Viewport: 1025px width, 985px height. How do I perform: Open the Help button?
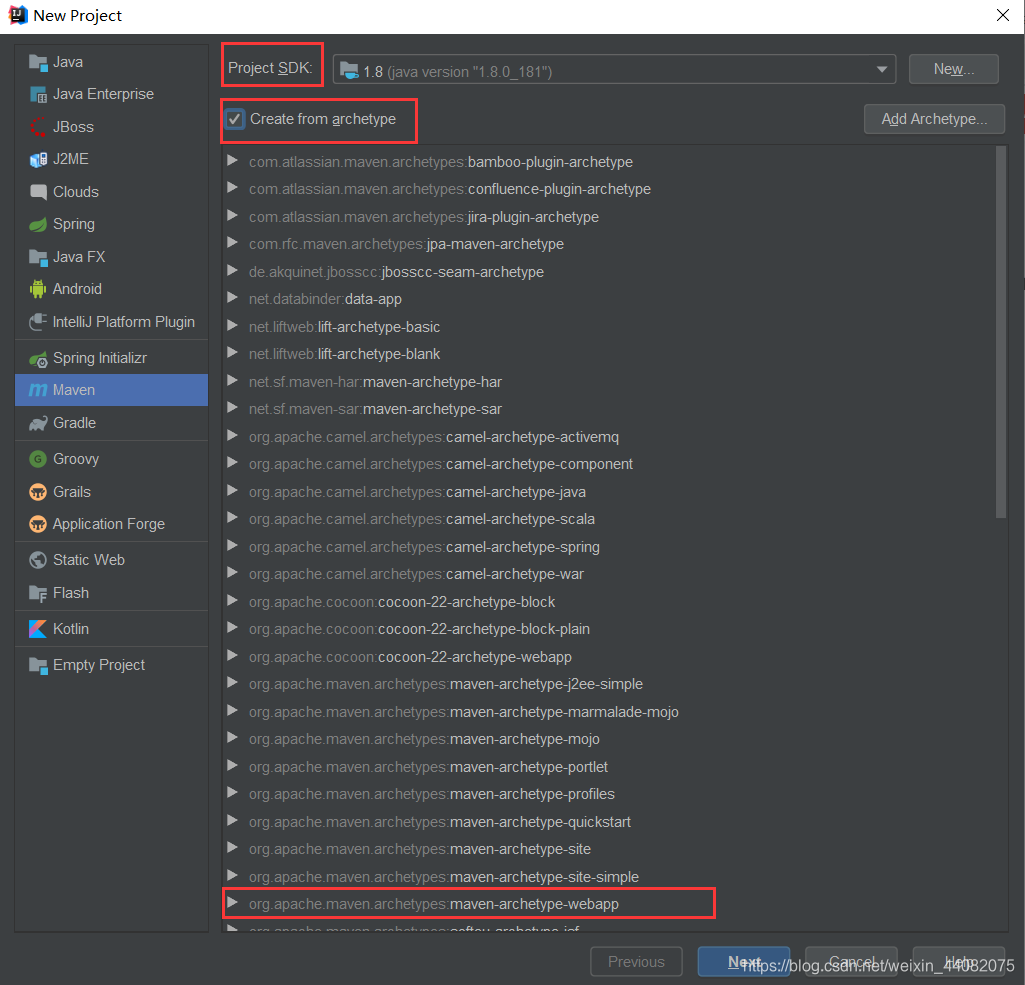point(958,961)
